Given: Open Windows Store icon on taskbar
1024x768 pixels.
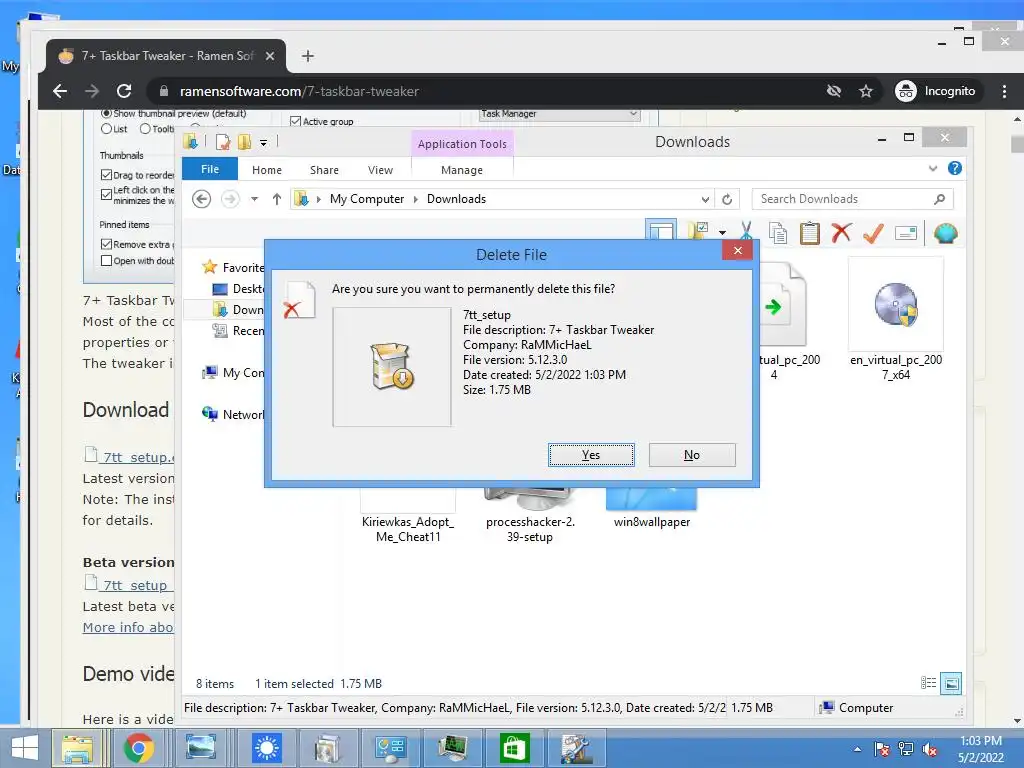Looking at the screenshot, I should 514,748.
